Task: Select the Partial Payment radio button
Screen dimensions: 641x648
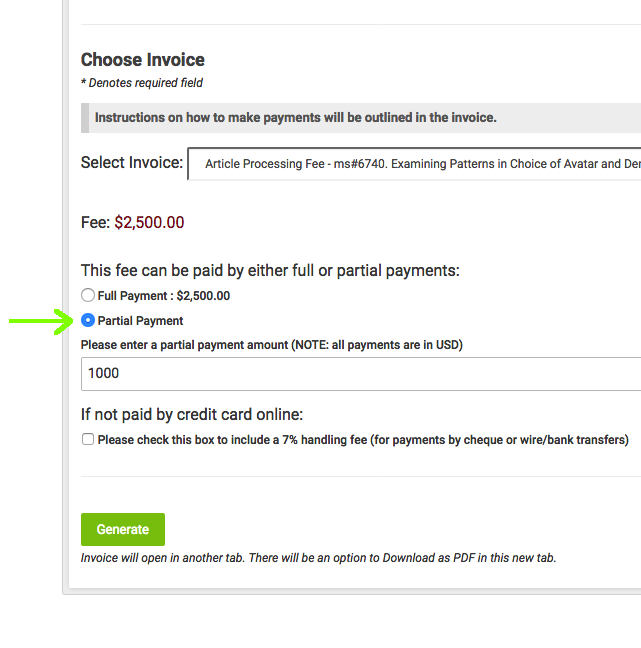Action: click(x=88, y=321)
